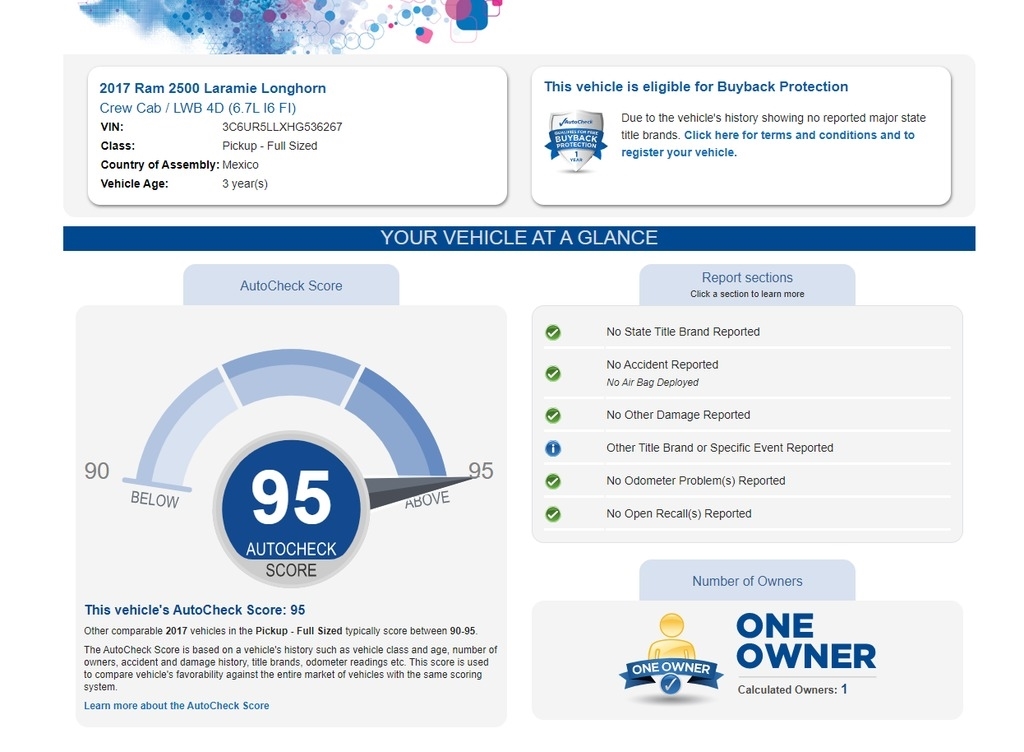The height and width of the screenshot is (752, 1024).
Task: Open Learn more about the AutoCheck Score
Action: [x=176, y=706]
